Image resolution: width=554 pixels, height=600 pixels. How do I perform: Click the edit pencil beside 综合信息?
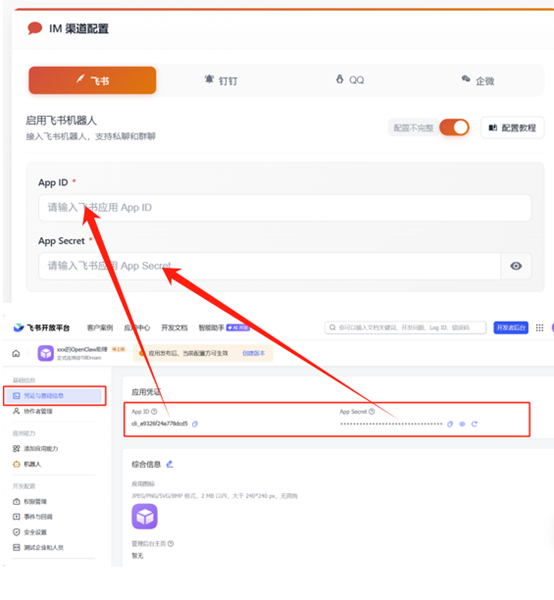click(170, 464)
